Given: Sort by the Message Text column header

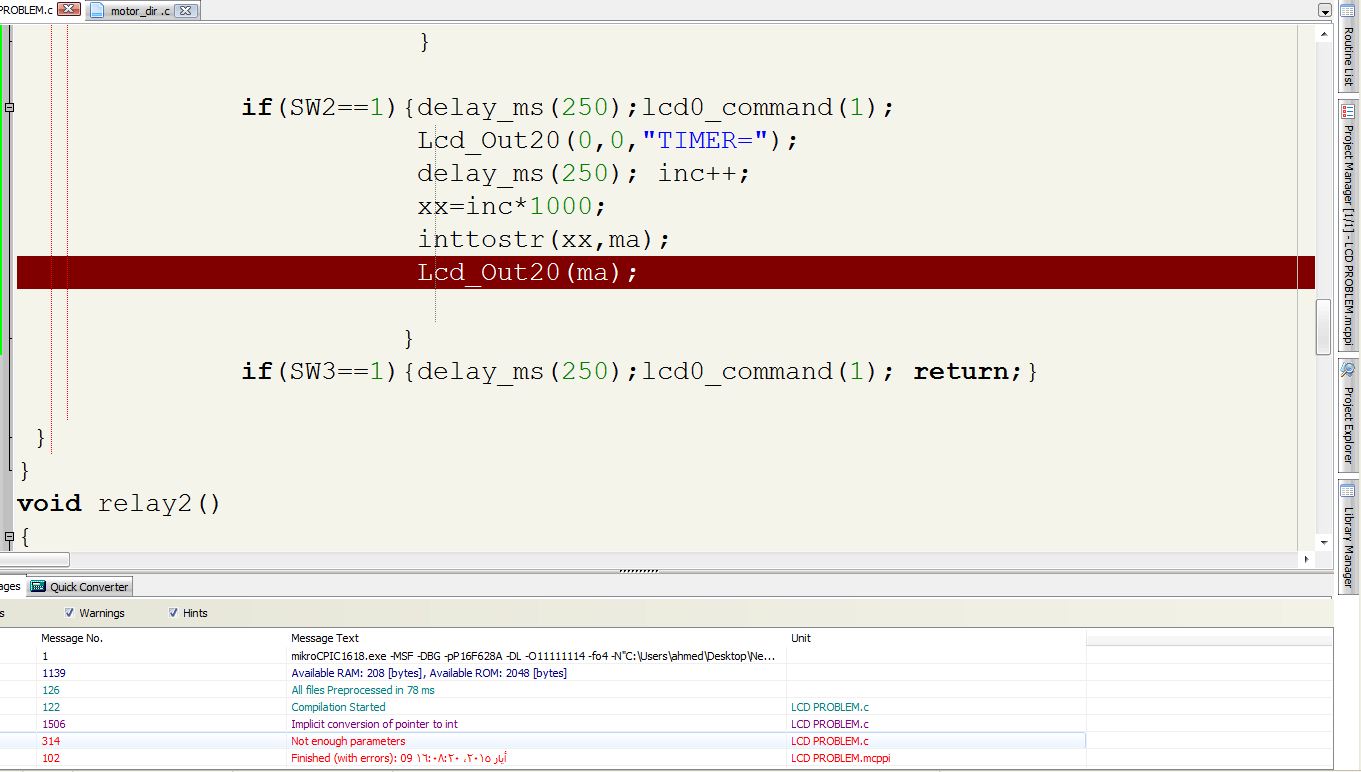Looking at the screenshot, I should tap(325, 638).
